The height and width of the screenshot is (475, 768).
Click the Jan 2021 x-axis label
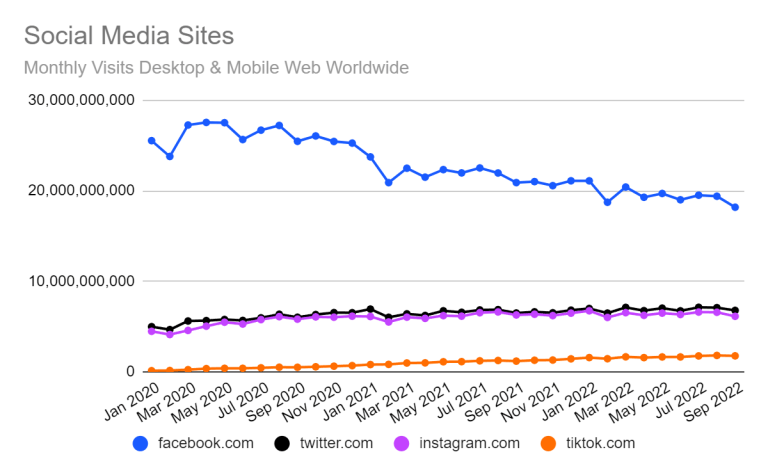click(x=351, y=402)
